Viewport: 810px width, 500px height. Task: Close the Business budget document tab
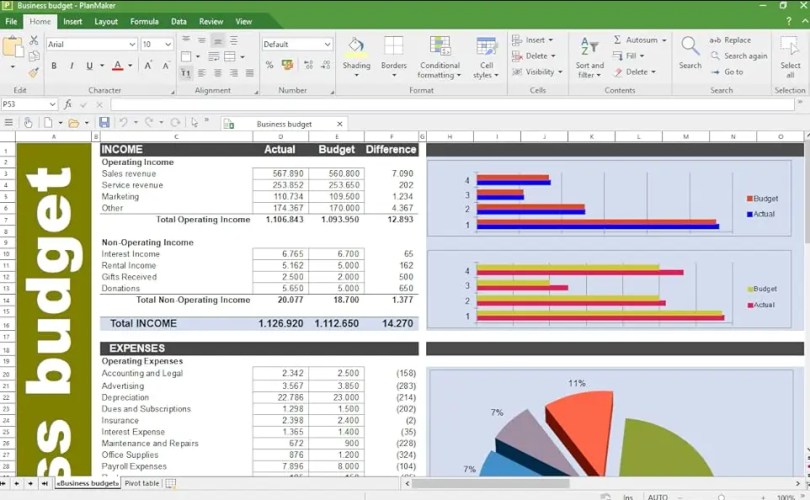(x=339, y=124)
